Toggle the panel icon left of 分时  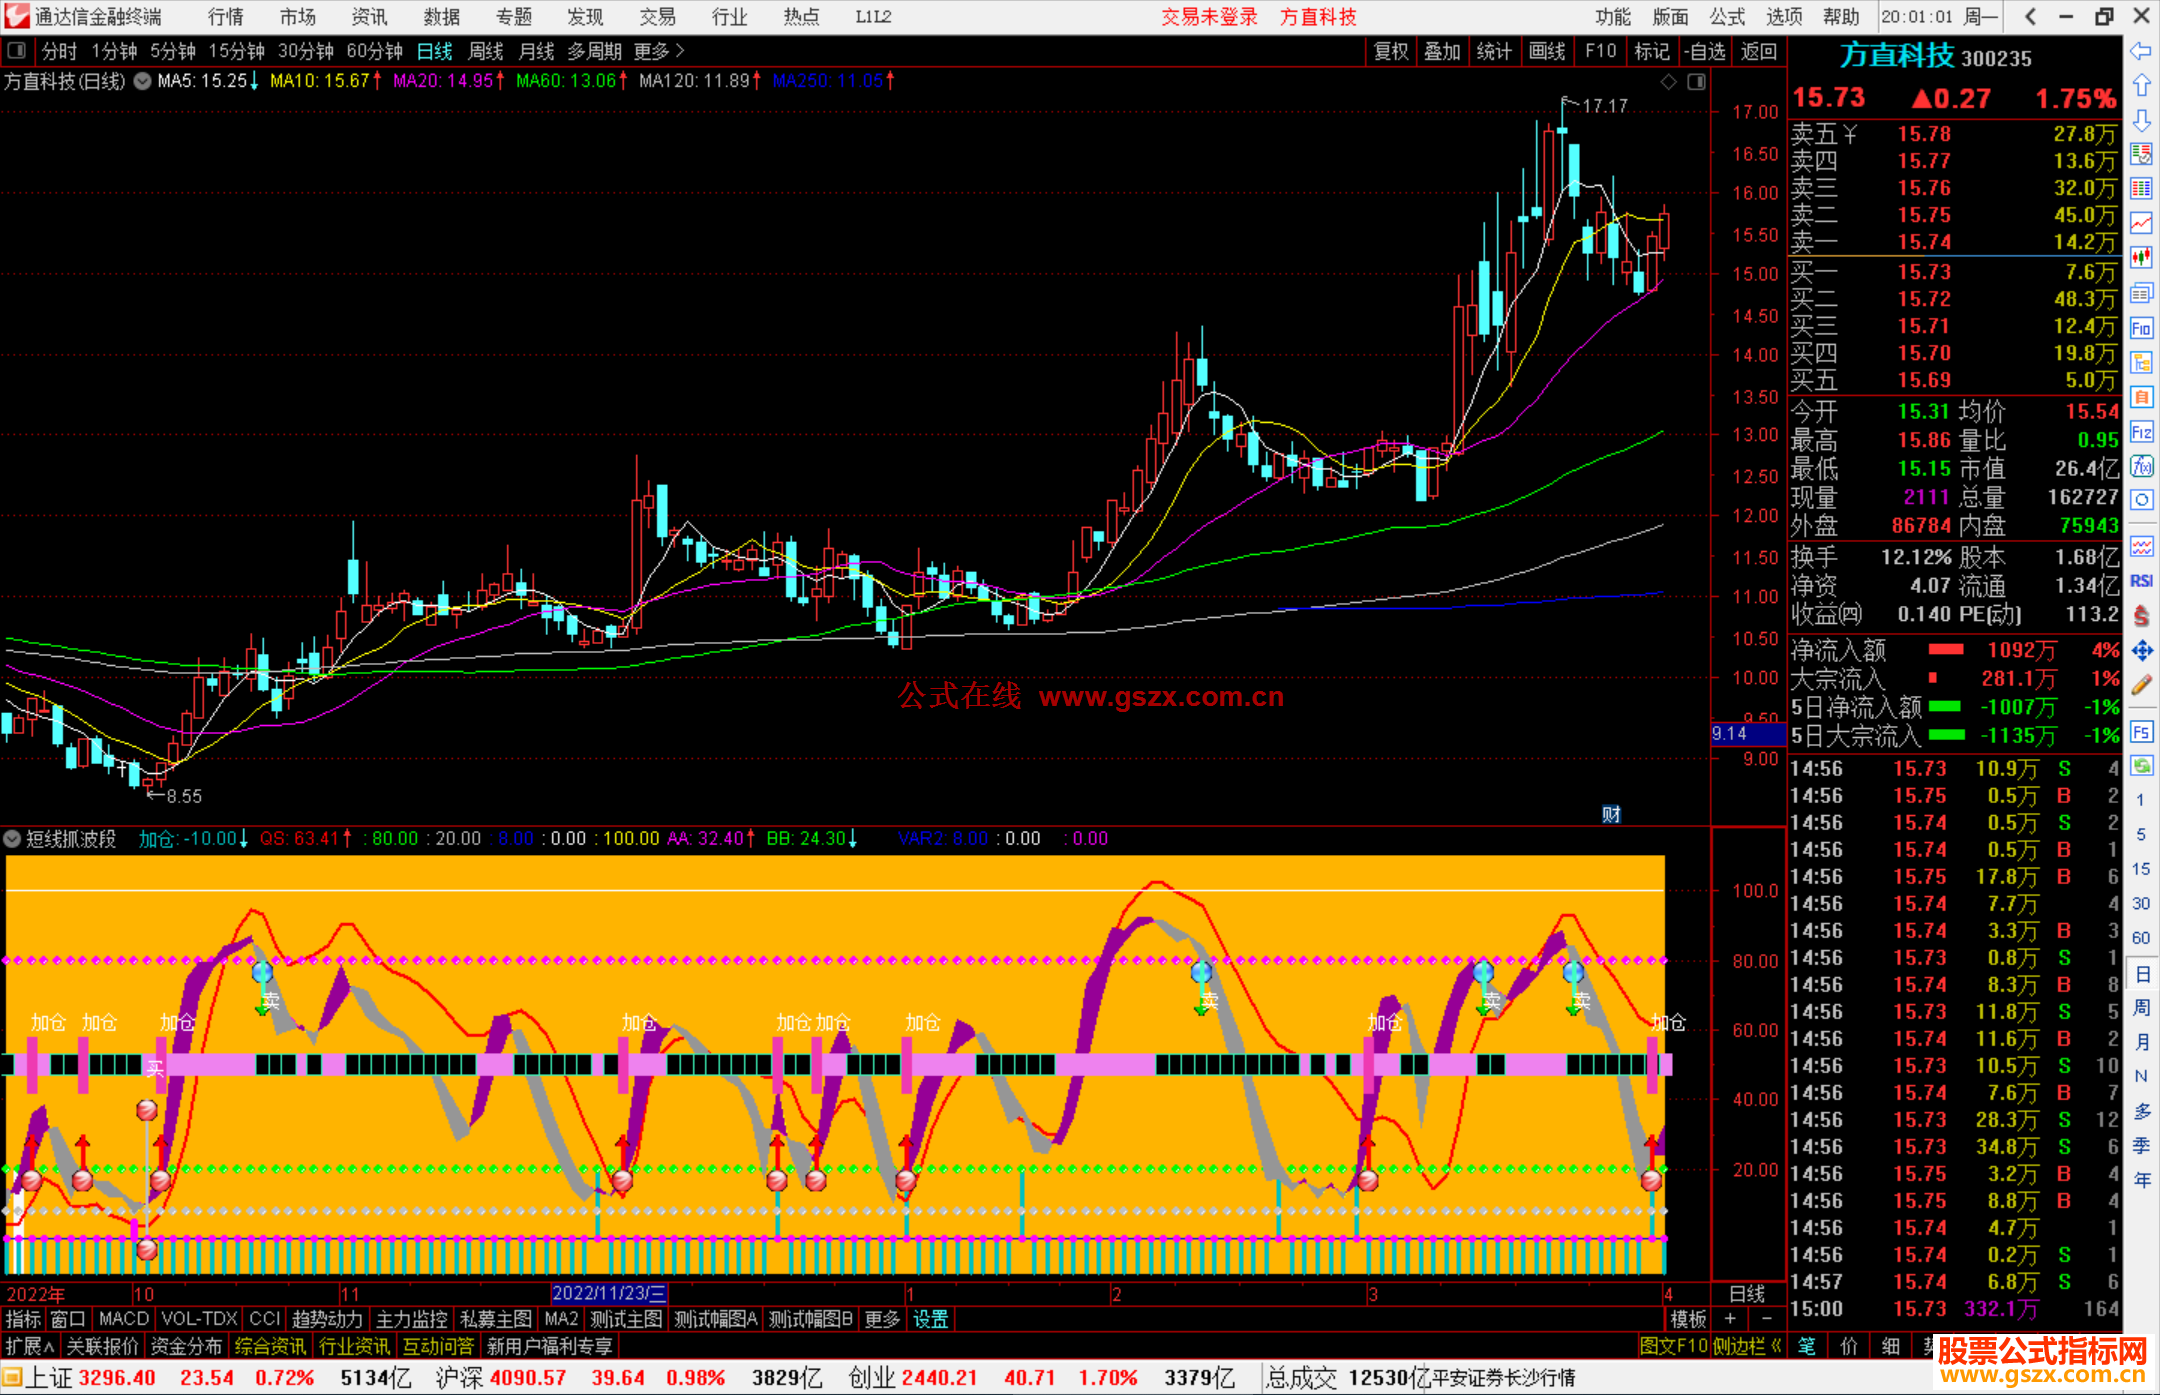click(16, 50)
